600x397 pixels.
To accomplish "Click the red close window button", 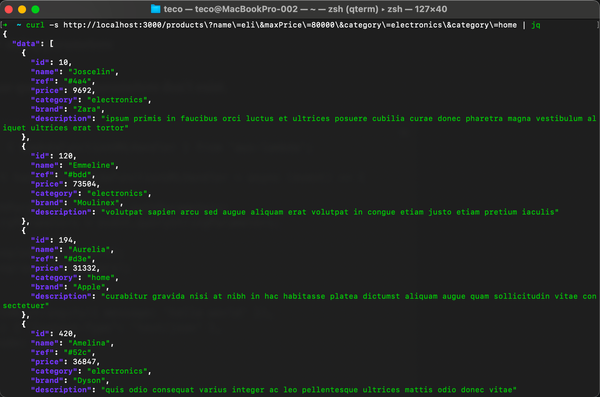I will [9, 9].
